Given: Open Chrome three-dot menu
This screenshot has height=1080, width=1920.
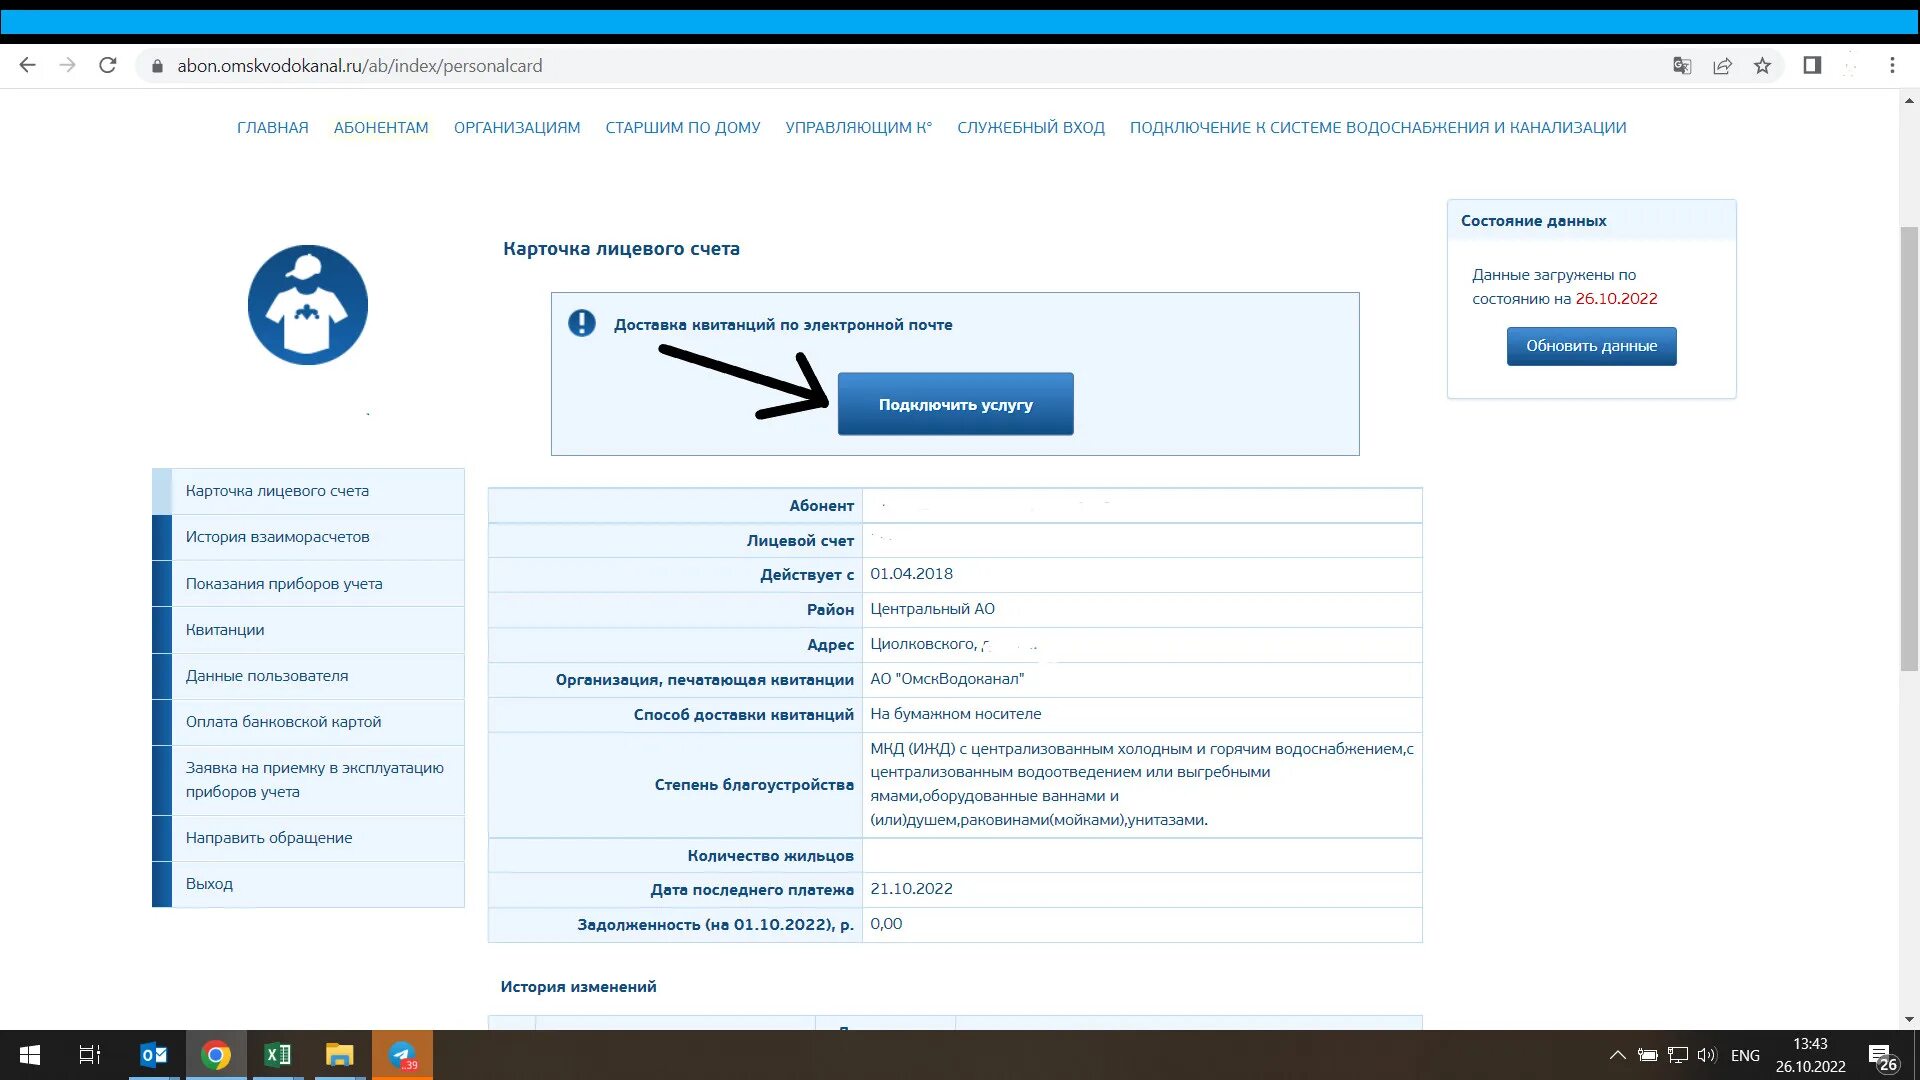Looking at the screenshot, I should pyautogui.click(x=1892, y=66).
